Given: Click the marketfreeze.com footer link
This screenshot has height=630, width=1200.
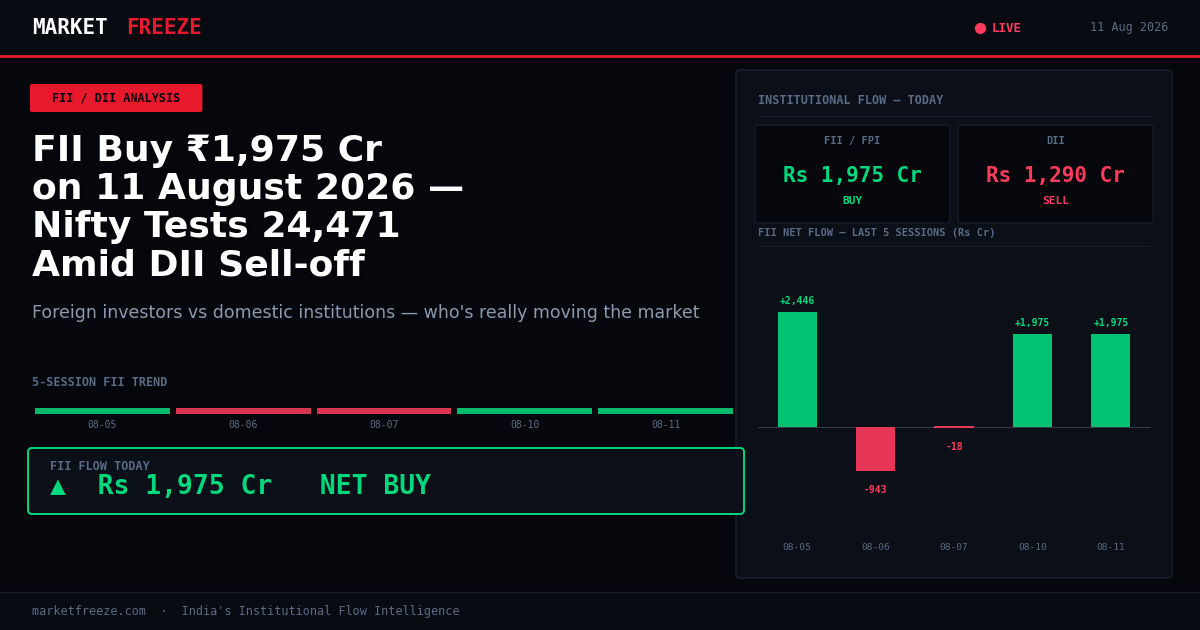Looking at the screenshot, I should [89, 611].
